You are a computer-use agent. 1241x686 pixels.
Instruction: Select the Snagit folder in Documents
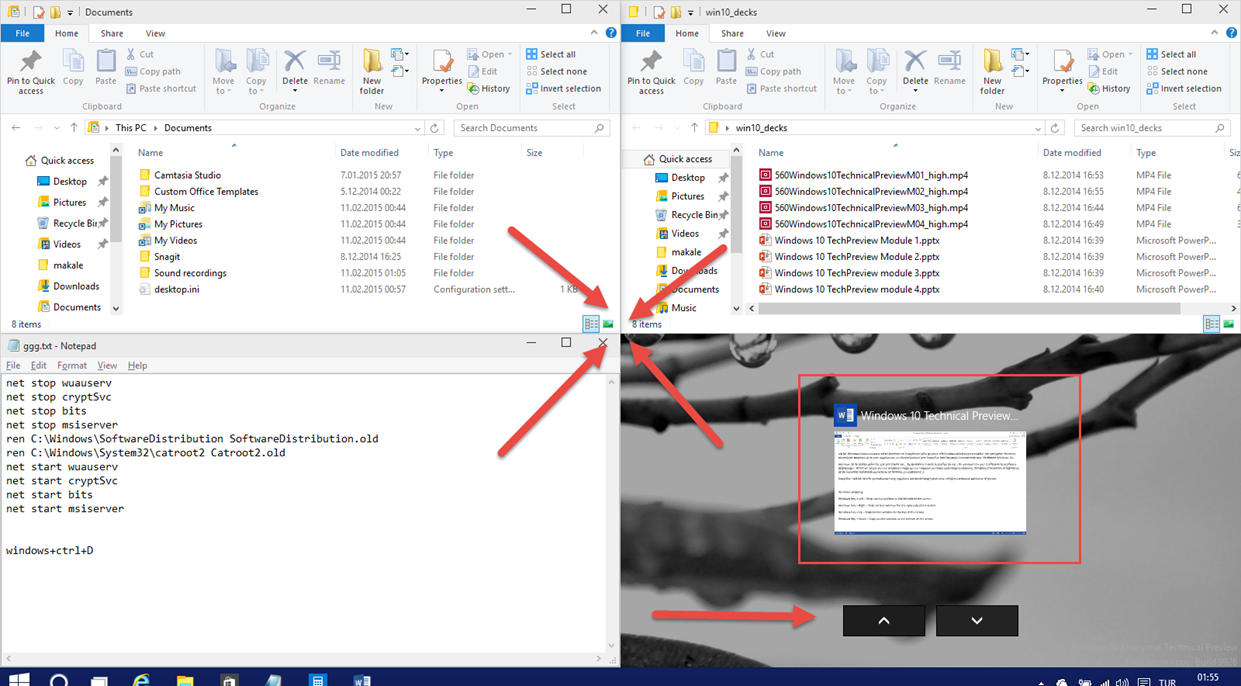tap(167, 257)
